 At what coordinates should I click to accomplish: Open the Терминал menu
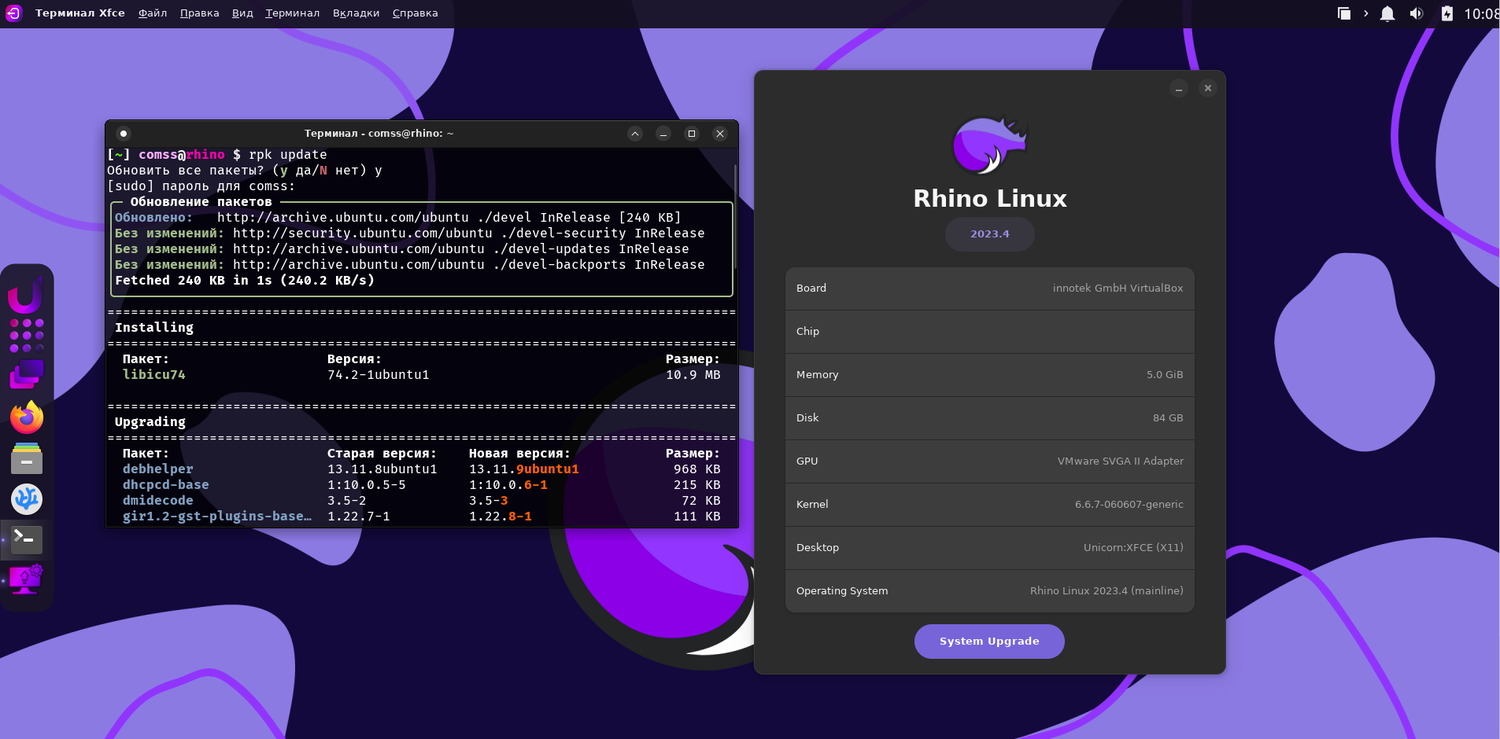tap(293, 13)
